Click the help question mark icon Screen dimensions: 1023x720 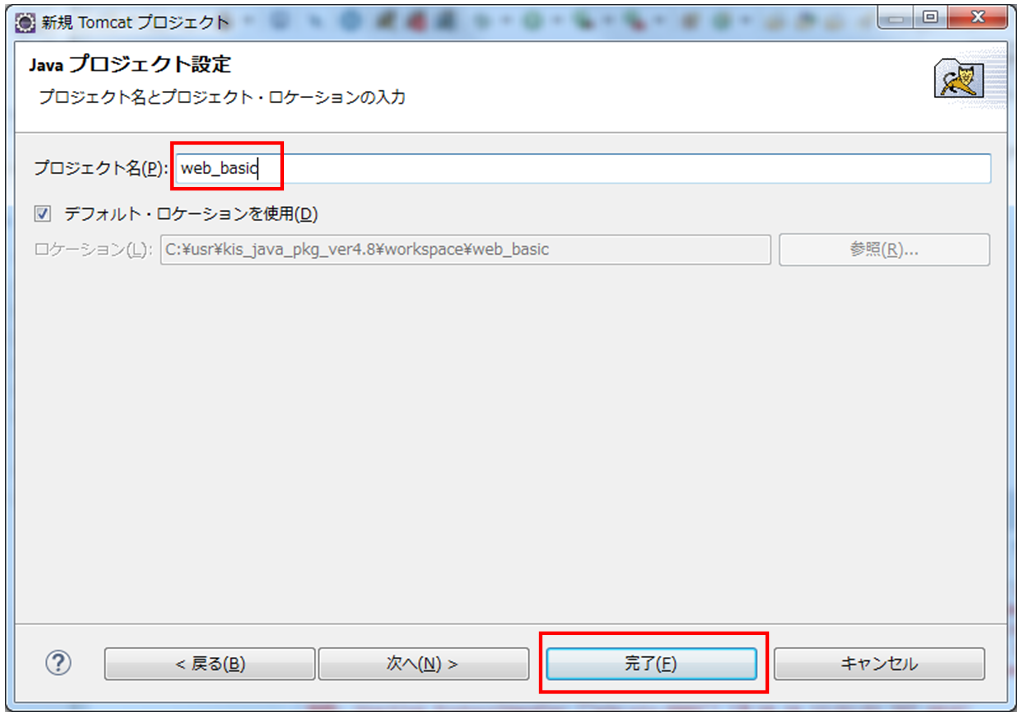point(59,663)
